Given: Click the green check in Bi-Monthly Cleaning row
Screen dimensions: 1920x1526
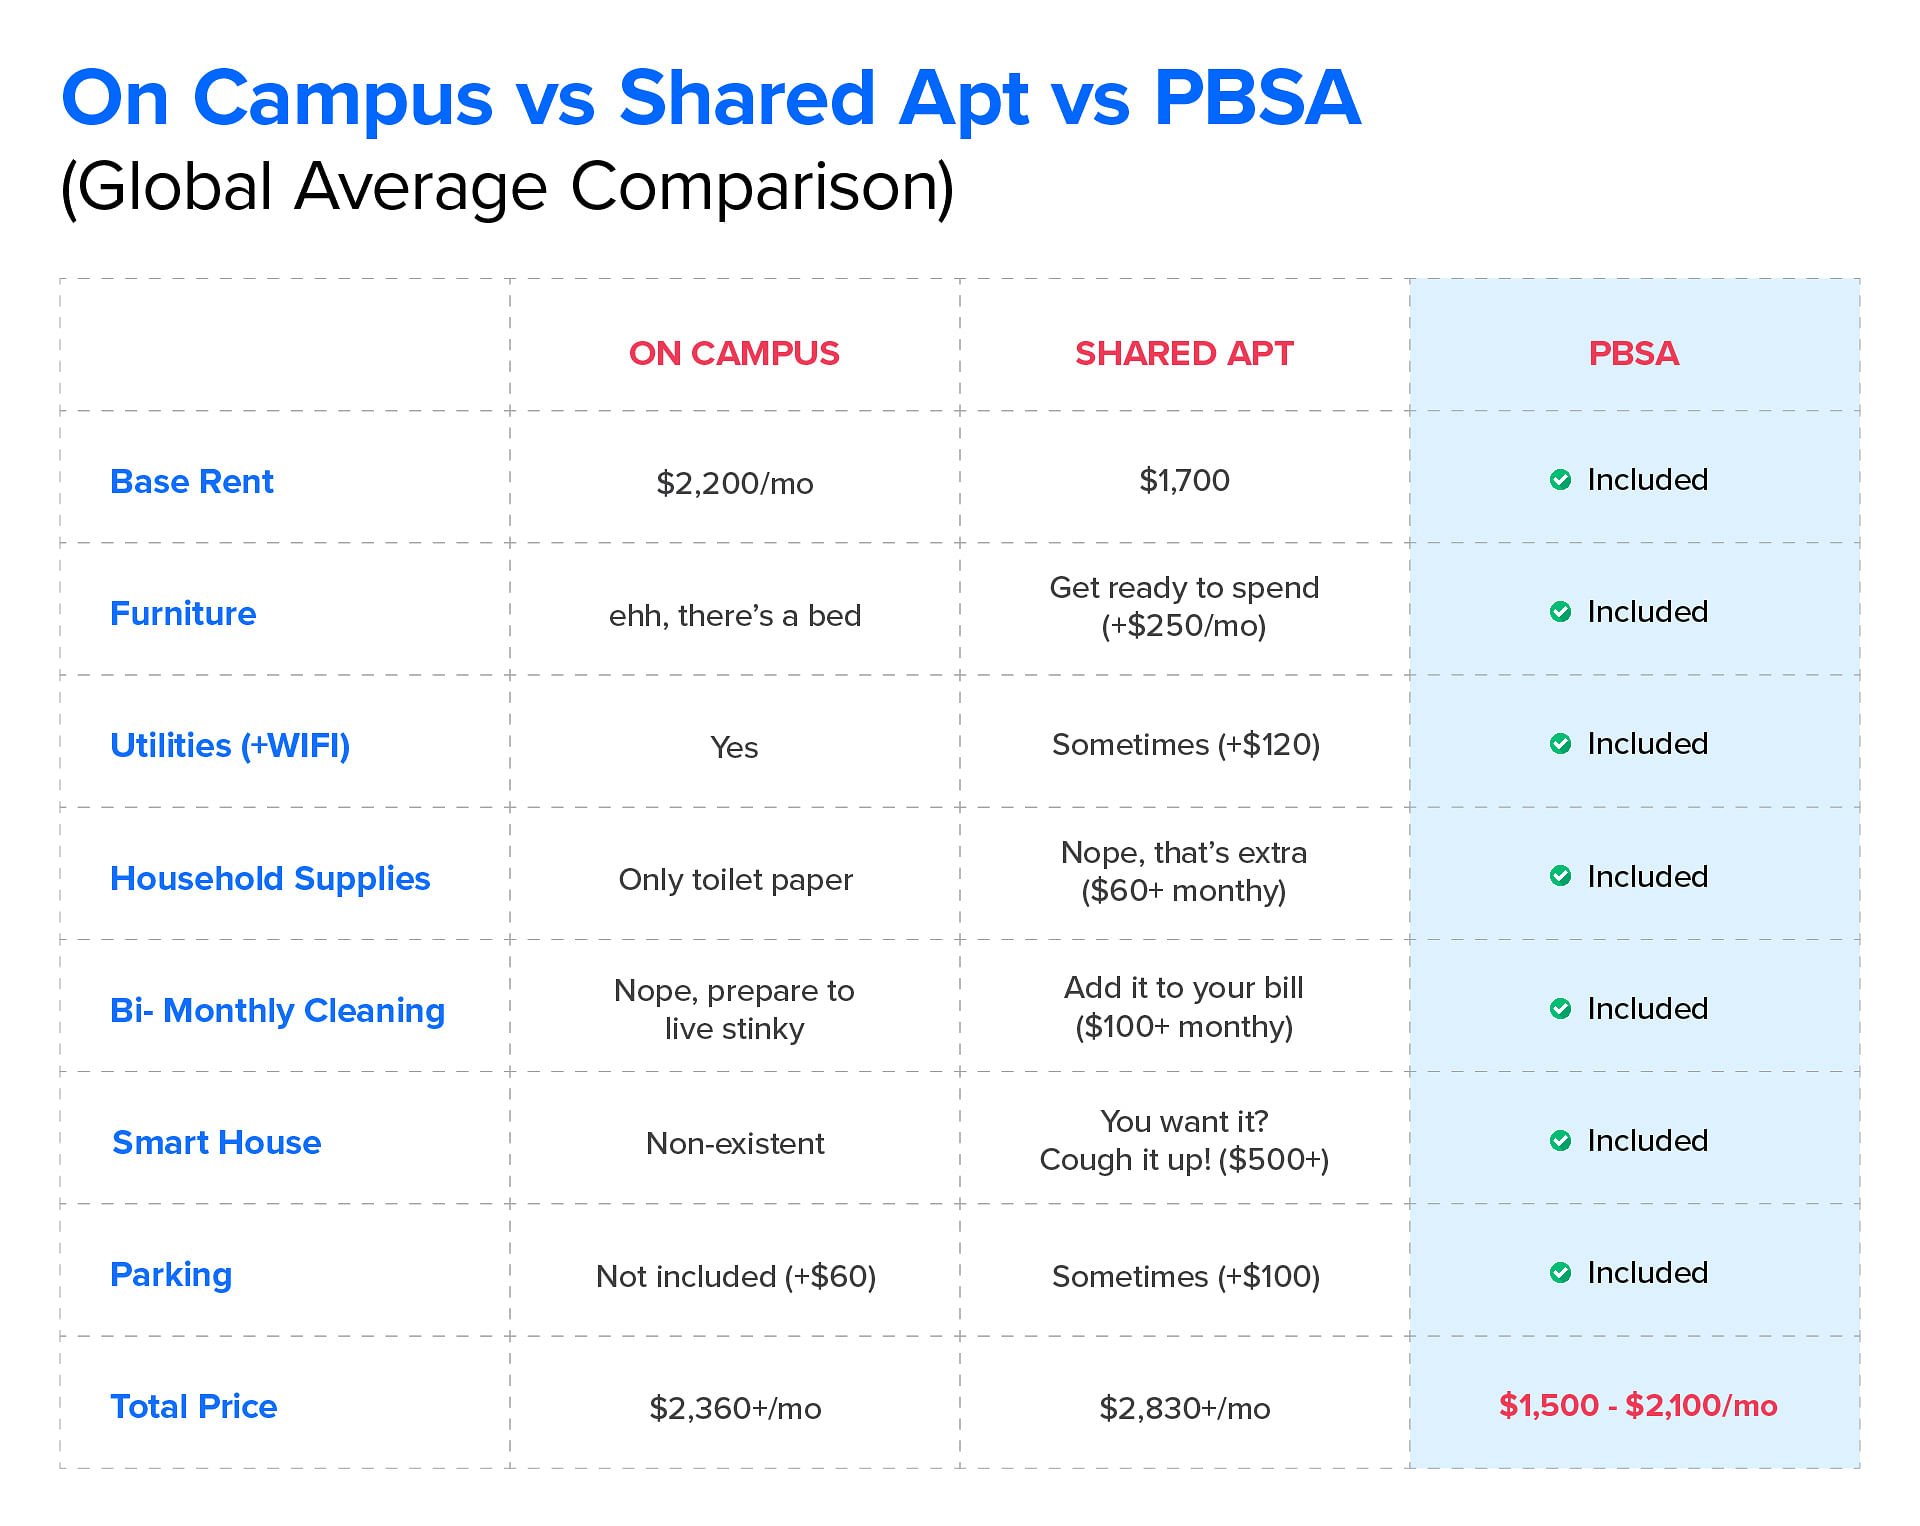Looking at the screenshot, I should point(1560,1009).
